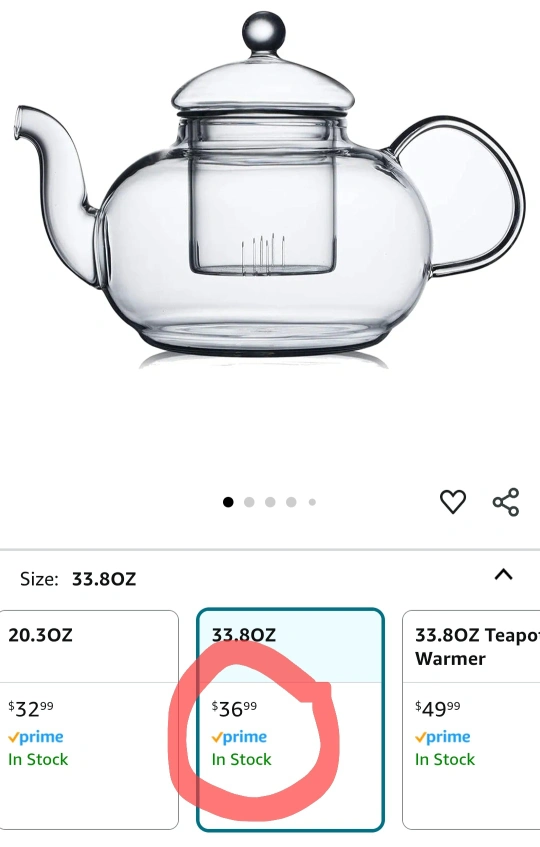
Task: Open the glass teapot product image
Action: pos(266,186)
